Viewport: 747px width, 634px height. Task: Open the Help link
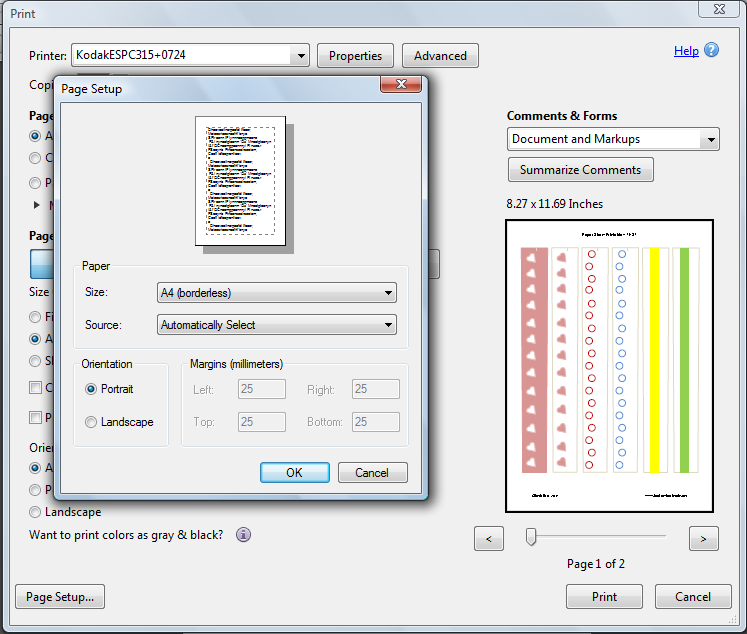tap(686, 51)
